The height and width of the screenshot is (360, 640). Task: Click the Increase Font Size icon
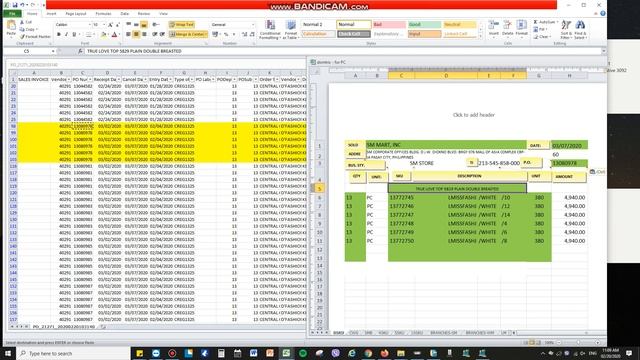click(x=110, y=25)
